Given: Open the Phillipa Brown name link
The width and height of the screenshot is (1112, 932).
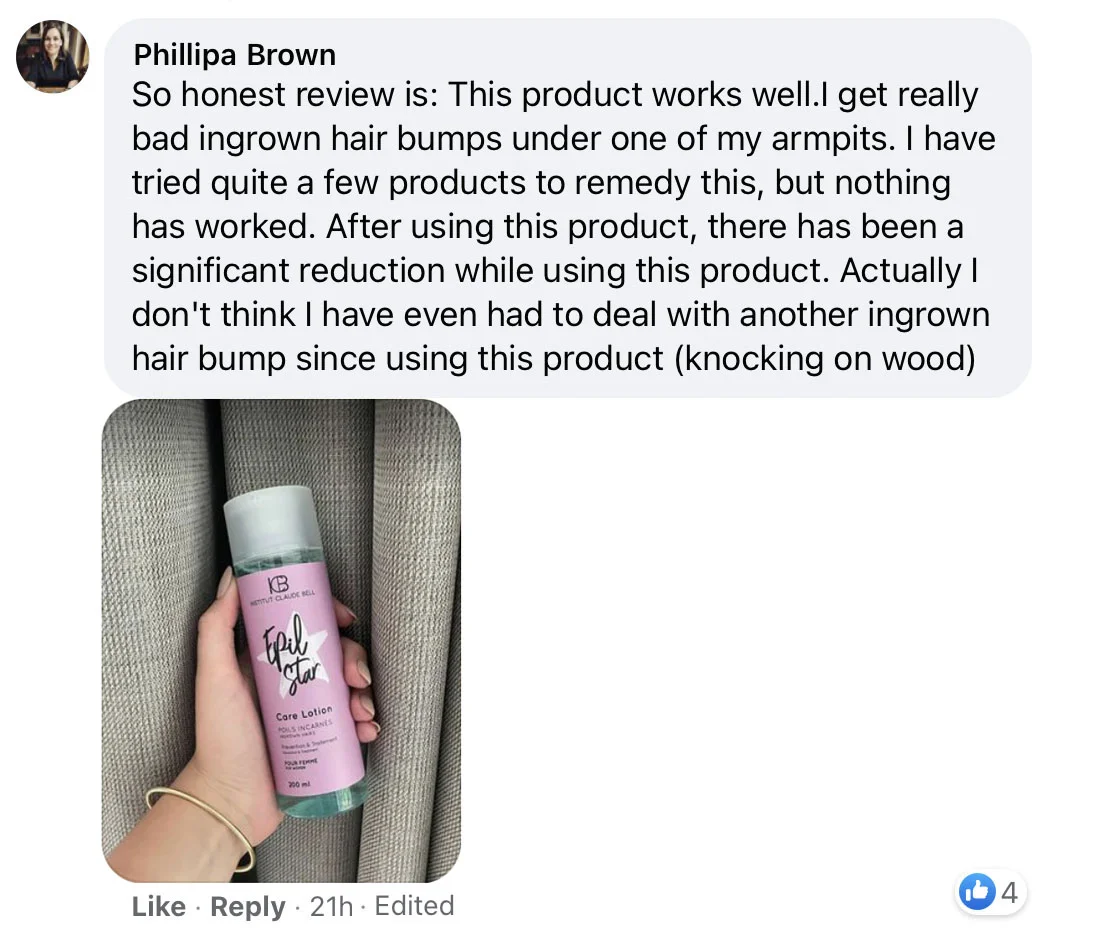Looking at the screenshot, I should click(235, 55).
